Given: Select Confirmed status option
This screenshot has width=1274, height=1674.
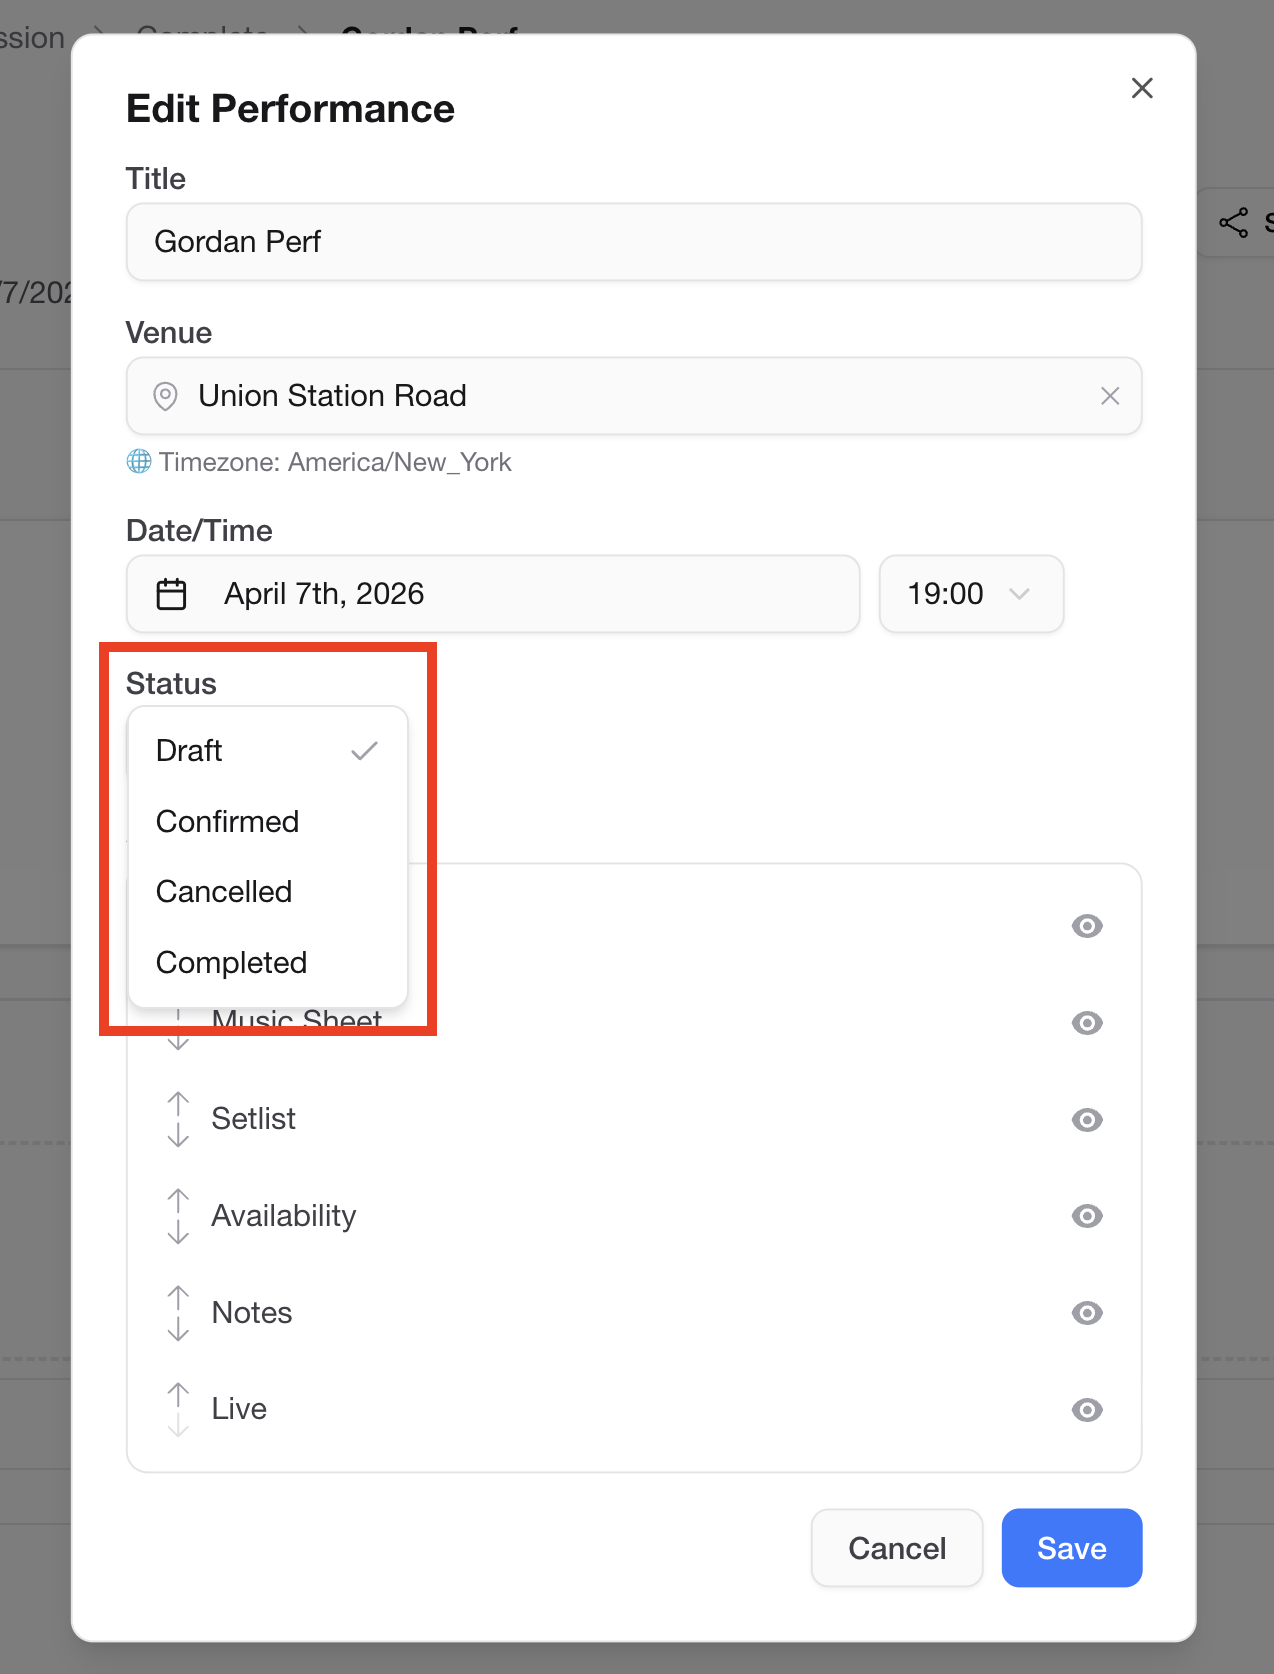Looking at the screenshot, I should coord(228,821).
